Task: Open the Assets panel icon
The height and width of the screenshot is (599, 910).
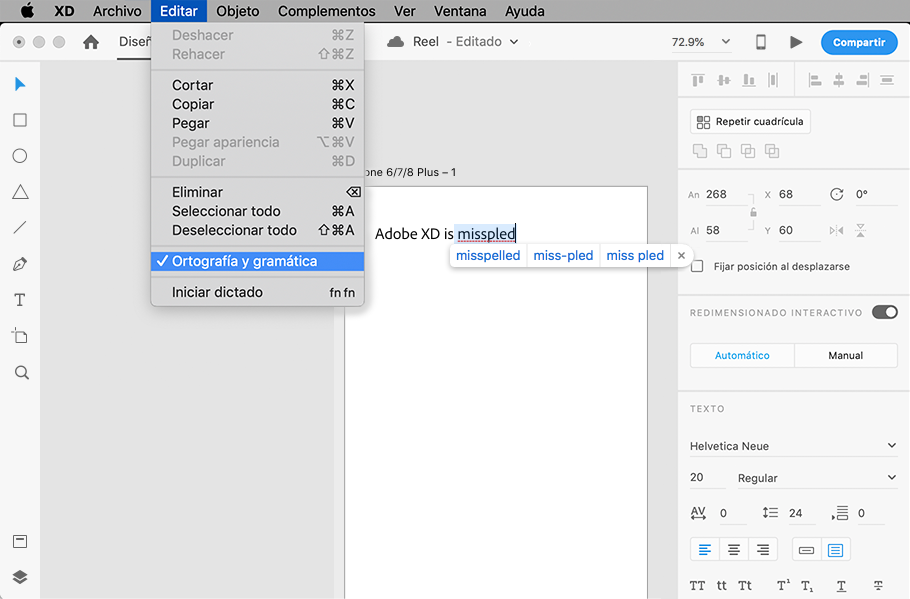Action: tap(20, 542)
